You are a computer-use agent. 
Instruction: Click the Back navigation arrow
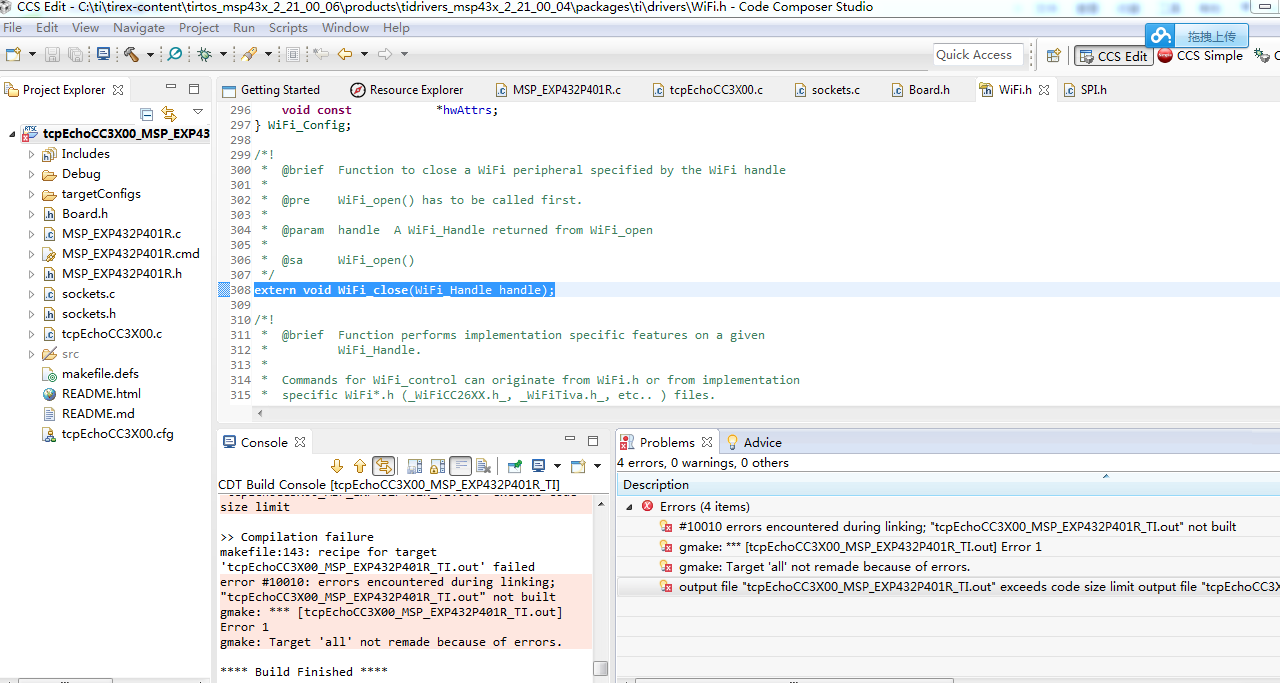click(344, 54)
